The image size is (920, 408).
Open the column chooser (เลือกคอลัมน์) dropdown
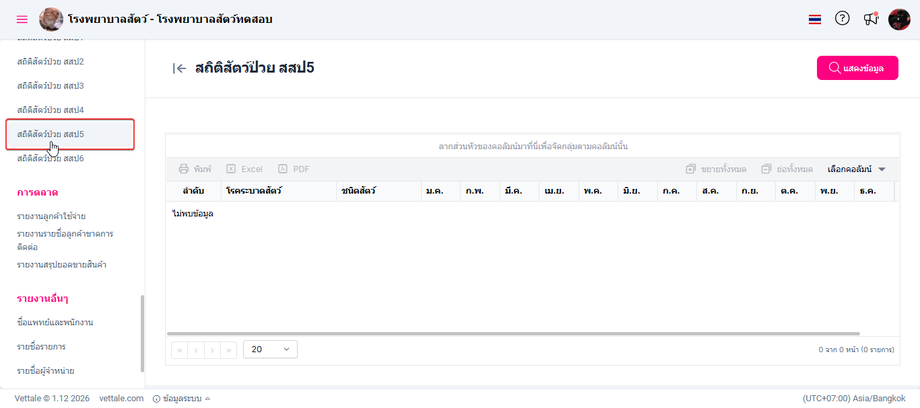point(857,169)
